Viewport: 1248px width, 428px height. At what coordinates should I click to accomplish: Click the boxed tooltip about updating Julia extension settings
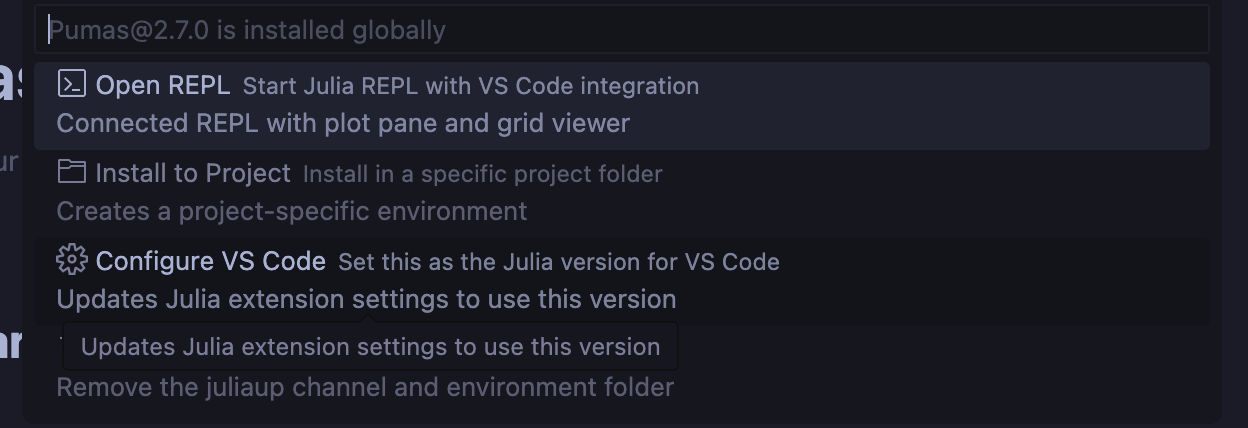[370, 347]
